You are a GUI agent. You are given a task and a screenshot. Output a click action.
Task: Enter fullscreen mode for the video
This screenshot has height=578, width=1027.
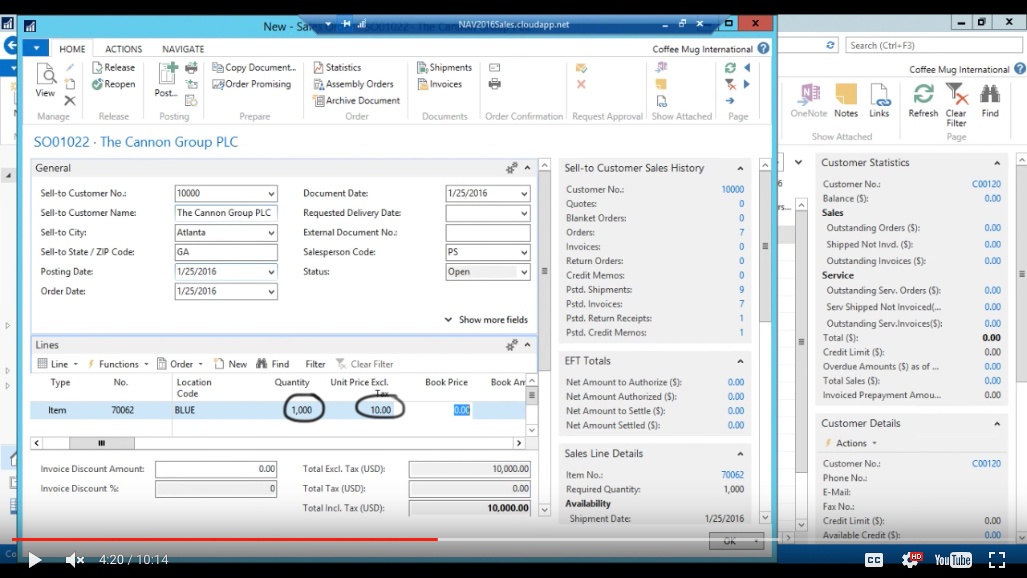[x=996, y=560]
